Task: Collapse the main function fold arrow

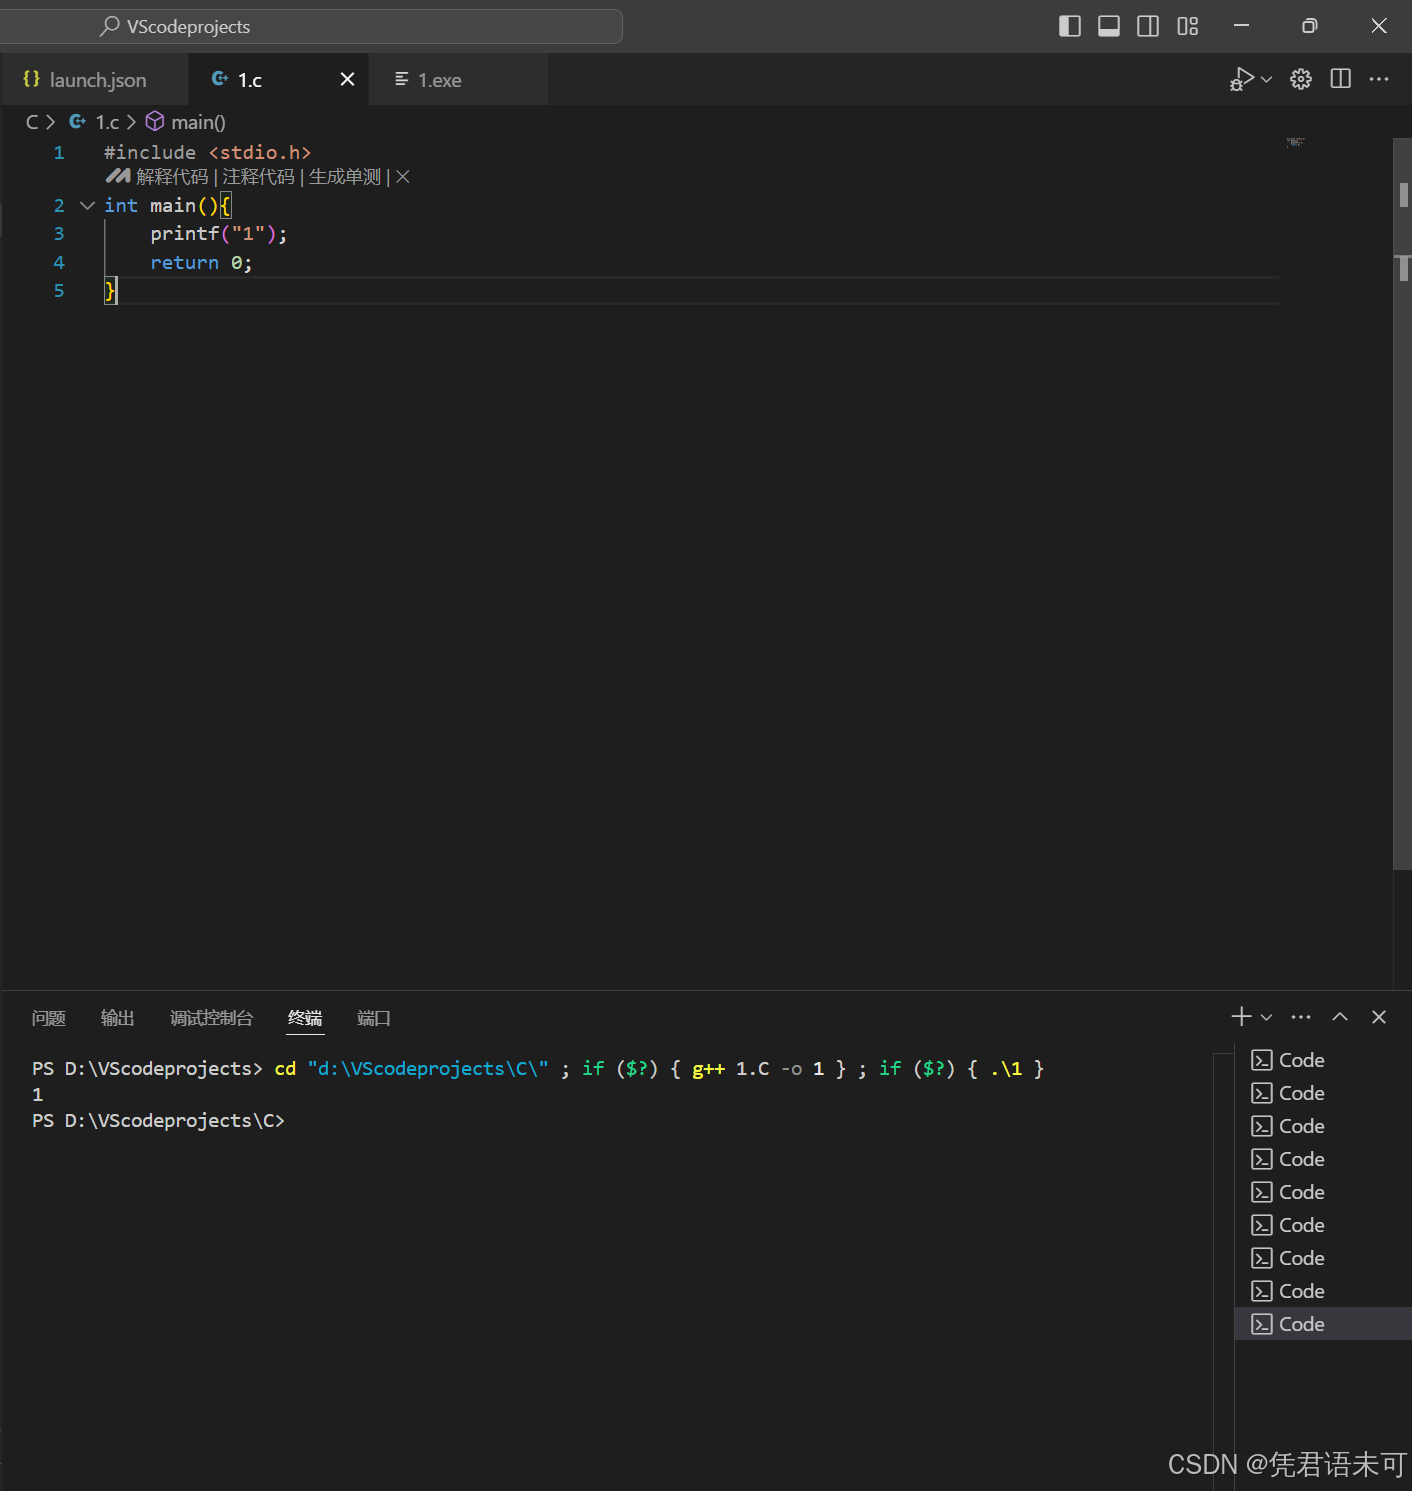Action: point(87,205)
